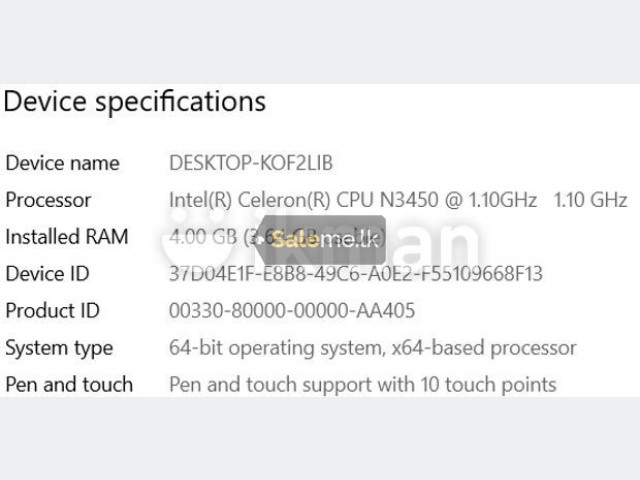
Task: Click the Device ID label
Action: tap(47, 273)
